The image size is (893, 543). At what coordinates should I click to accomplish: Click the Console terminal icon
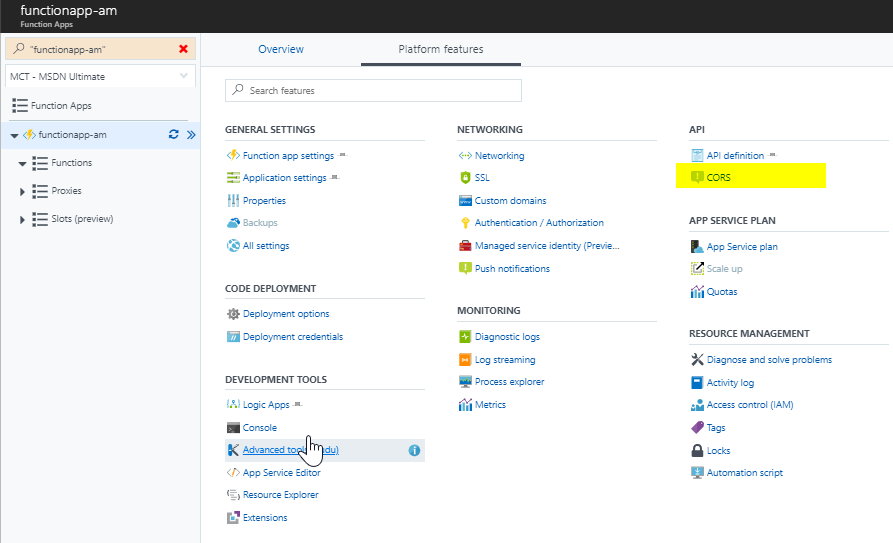[x=233, y=428]
